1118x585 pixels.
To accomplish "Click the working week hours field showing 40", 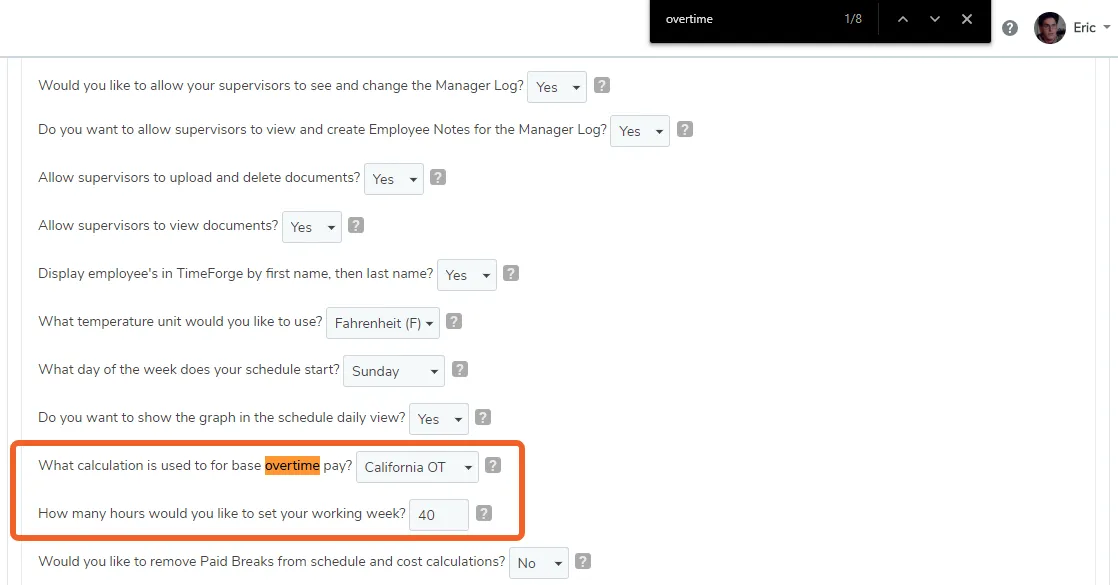I will pyautogui.click(x=439, y=515).
